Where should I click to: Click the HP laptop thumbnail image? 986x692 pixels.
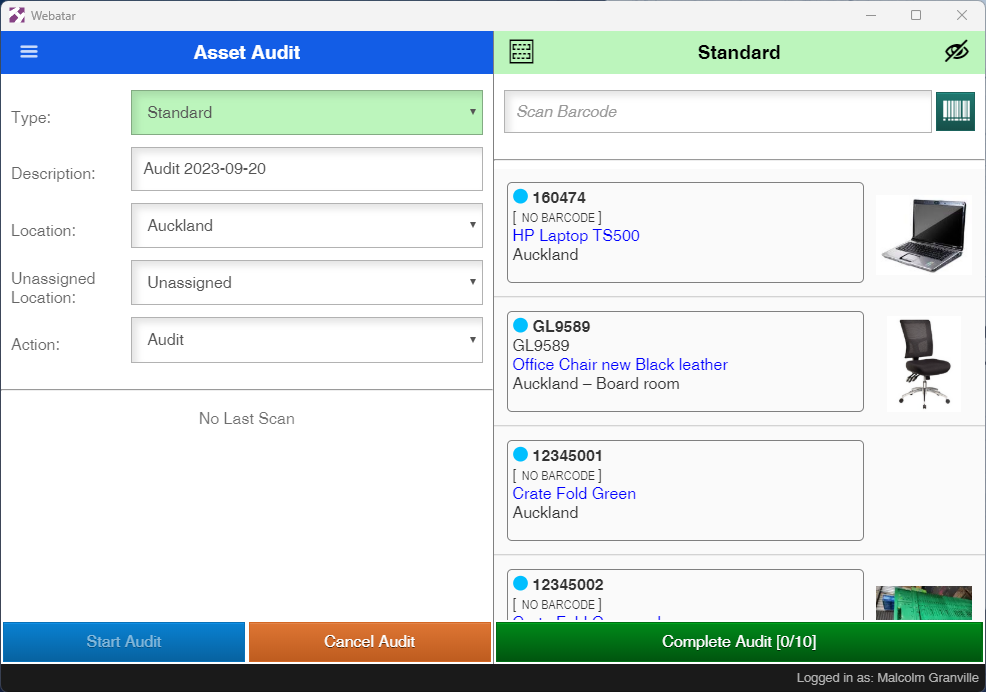(924, 235)
